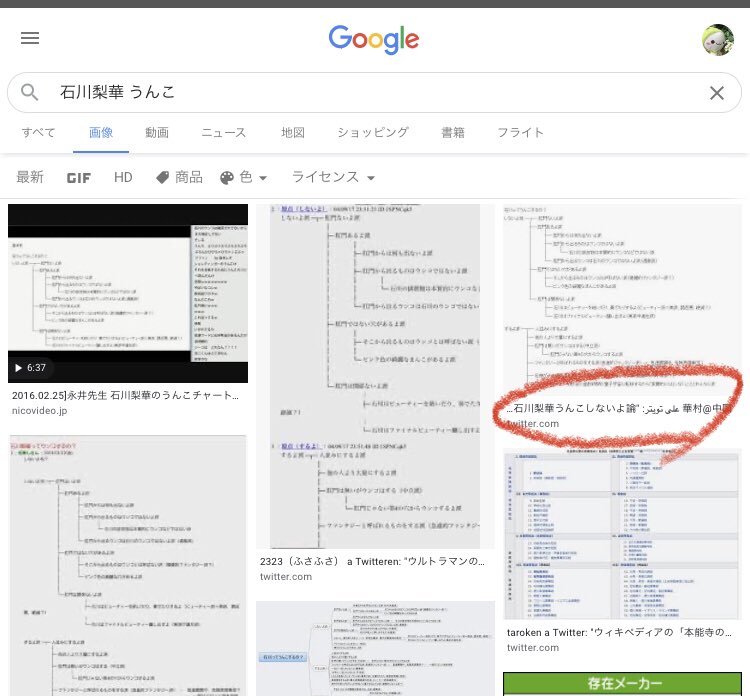Click the magnifier search icon

coord(30,92)
